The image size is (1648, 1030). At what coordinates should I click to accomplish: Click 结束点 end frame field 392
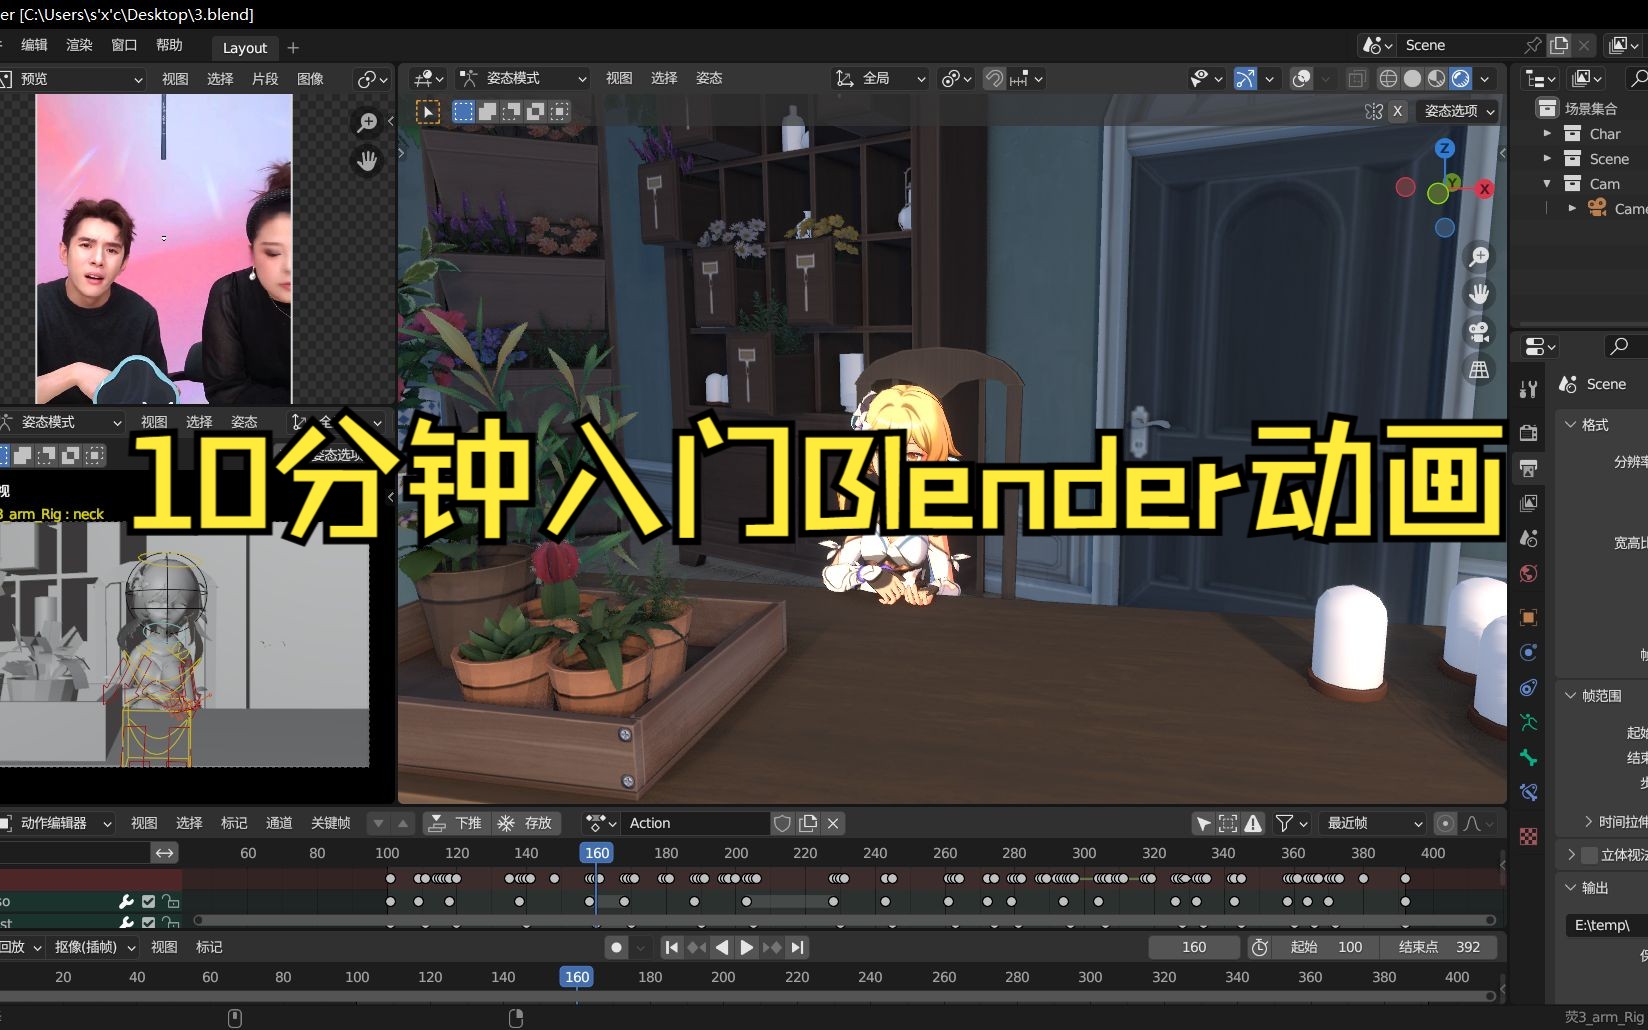coord(1441,947)
